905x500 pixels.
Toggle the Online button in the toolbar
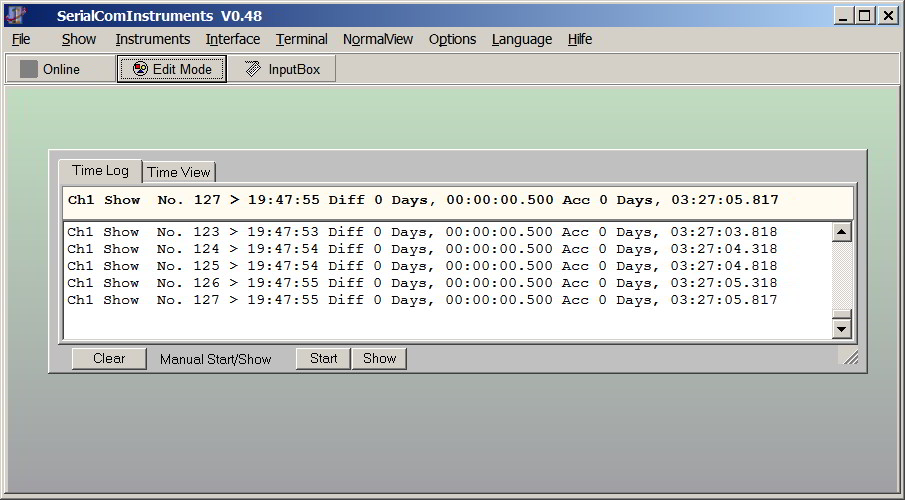[61, 69]
